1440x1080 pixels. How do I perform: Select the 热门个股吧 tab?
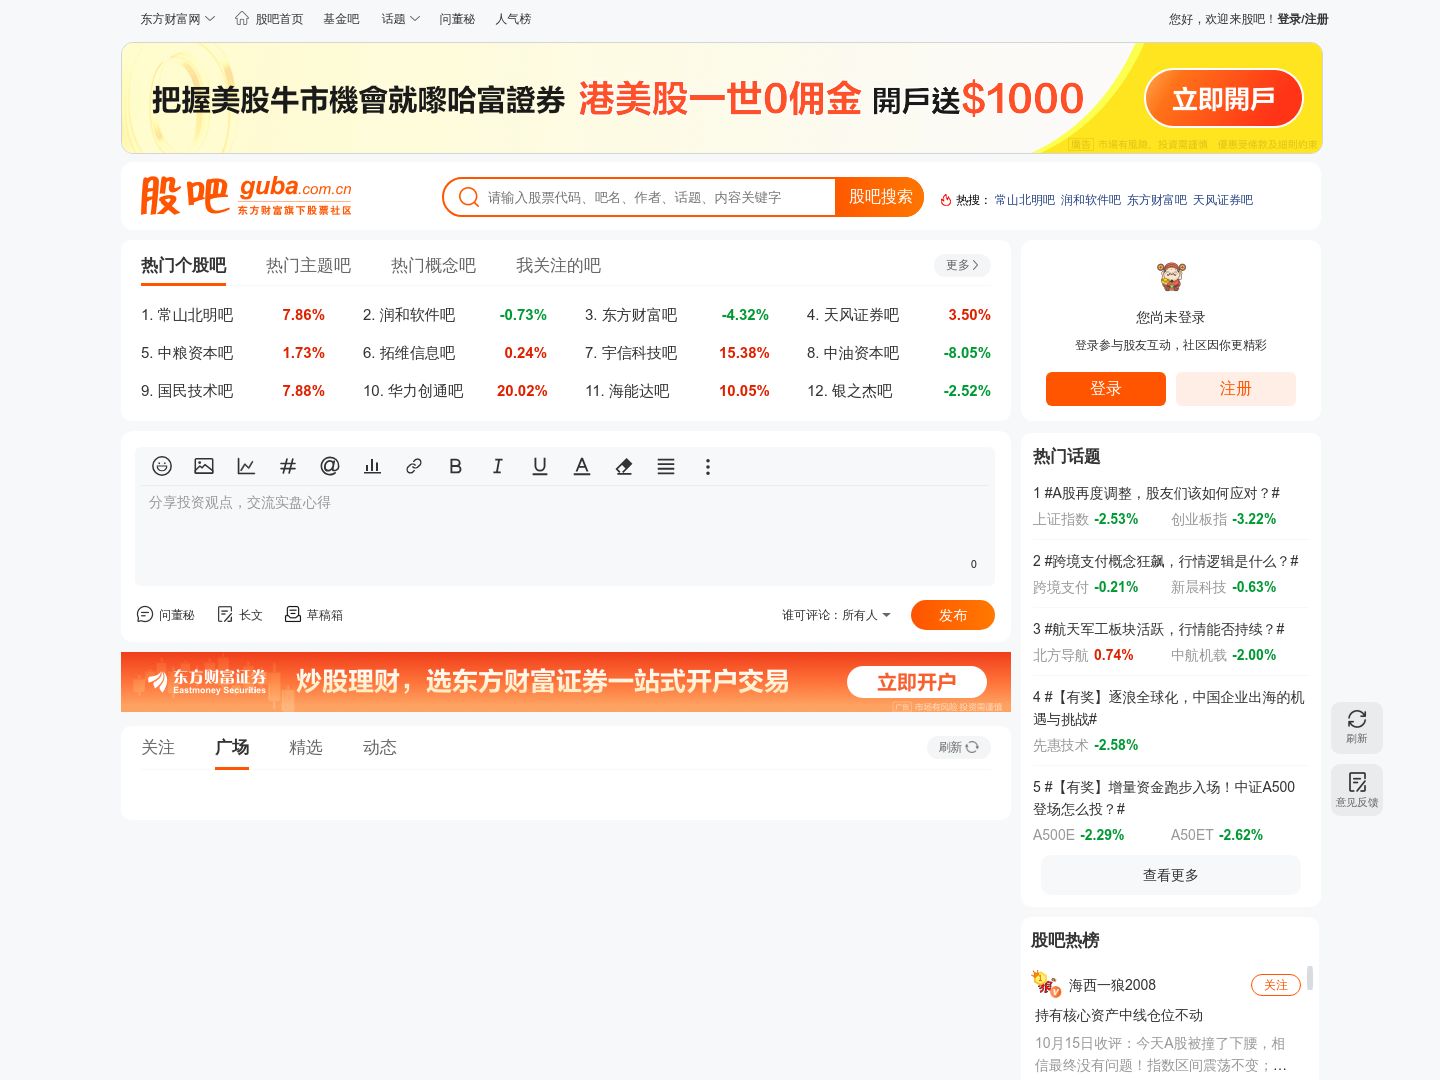[x=183, y=265]
